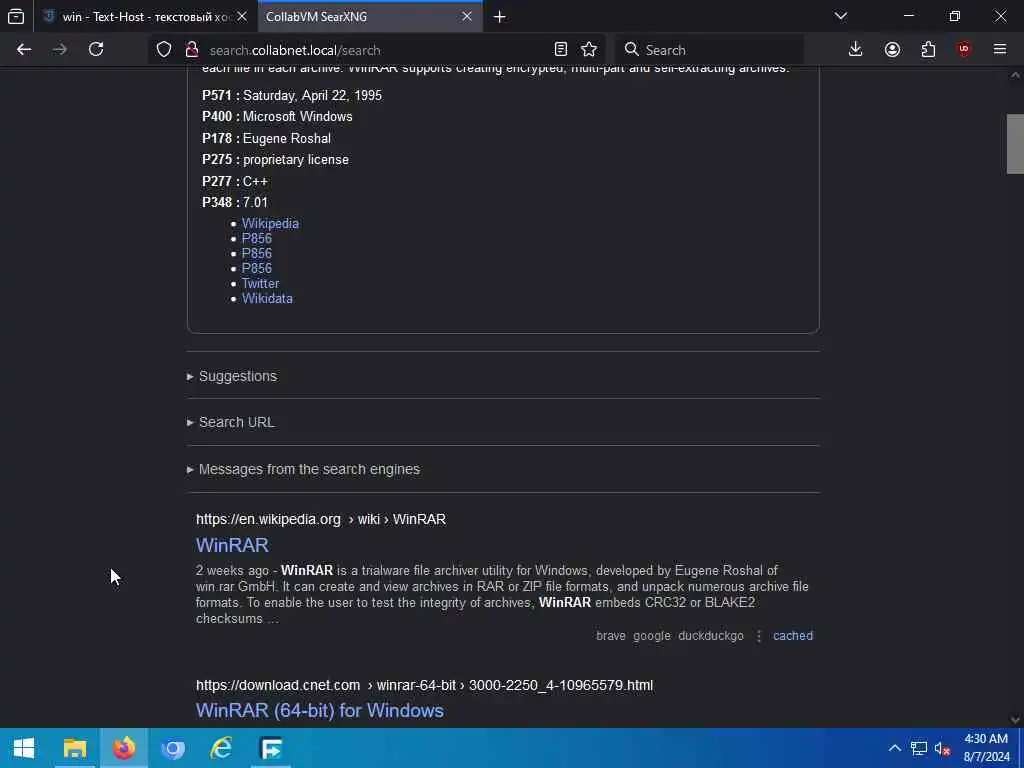Open the second P856 link
Screen dimensions: 1024x768
tap(257, 253)
